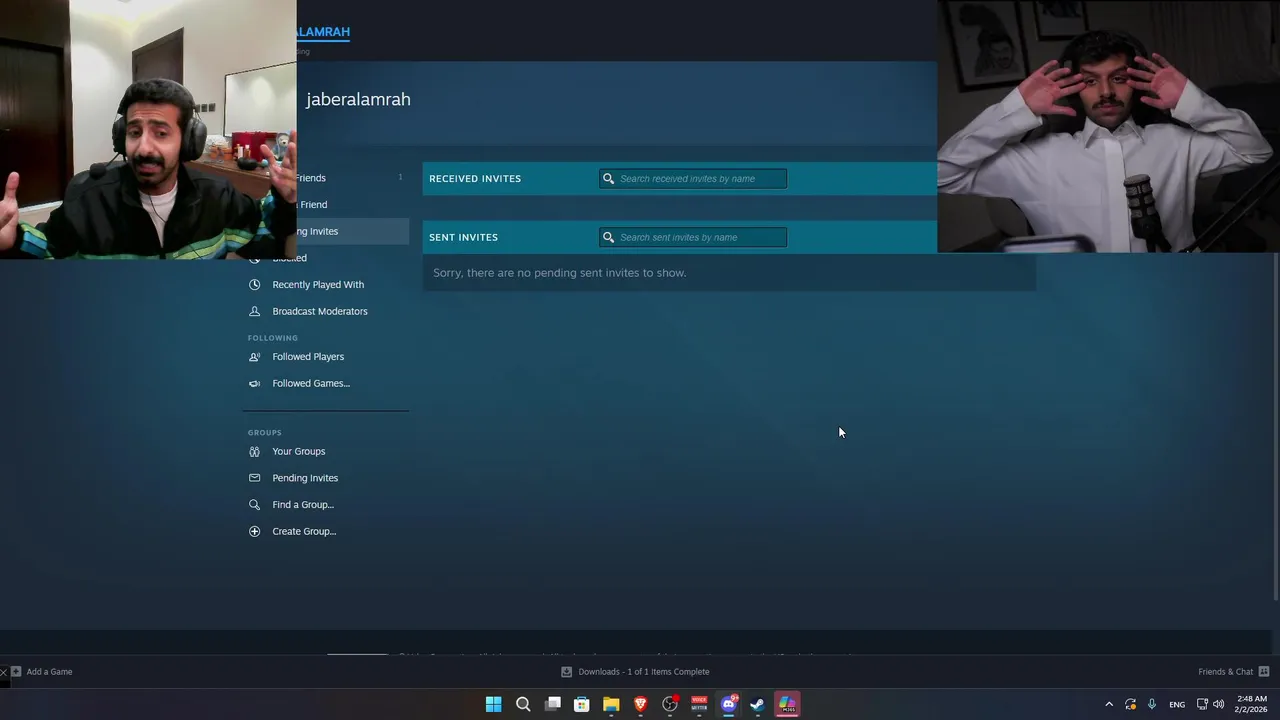1280x720 pixels.
Task: Open Followed Players list
Action: [308, 357]
